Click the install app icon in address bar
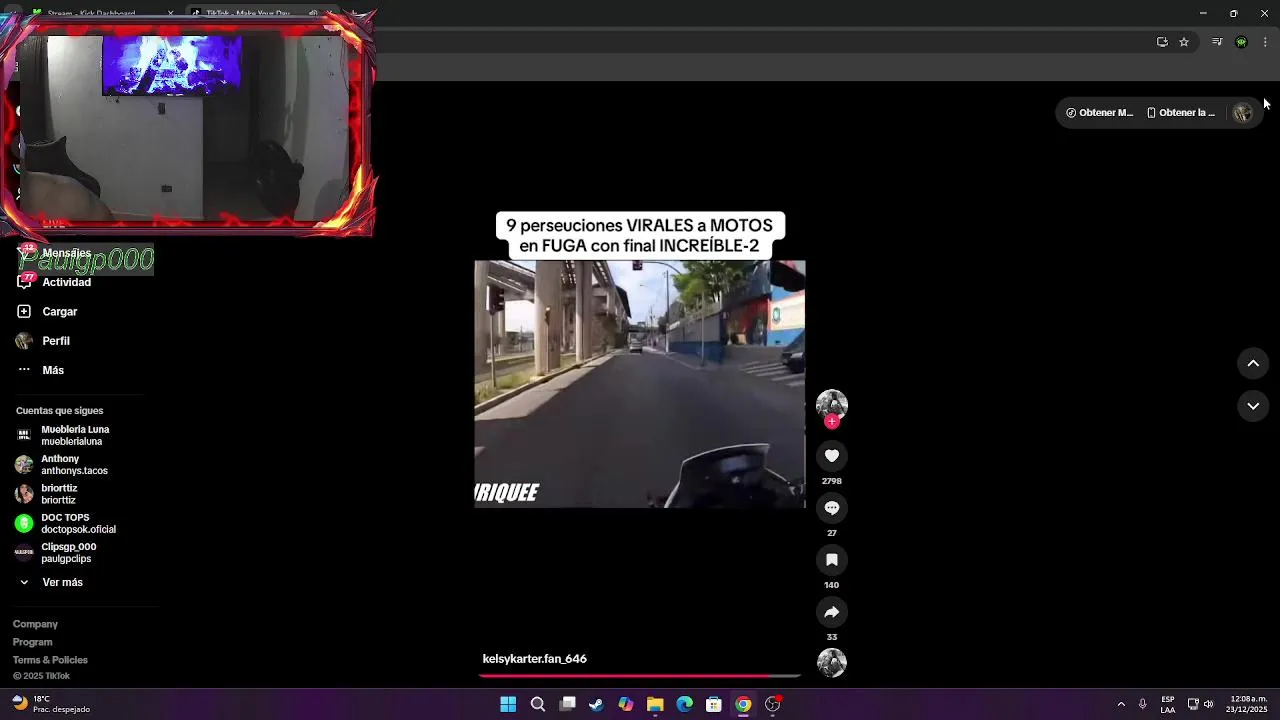The height and width of the screenshot is (720, 1280). coord(1162,42)
